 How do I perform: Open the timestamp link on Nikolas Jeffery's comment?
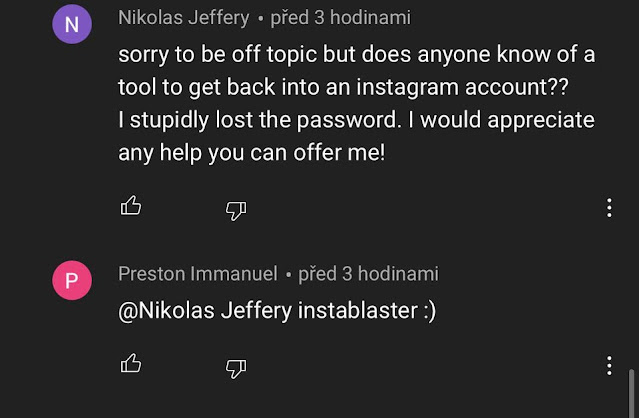pyautogui.click(x=347, y=18)
